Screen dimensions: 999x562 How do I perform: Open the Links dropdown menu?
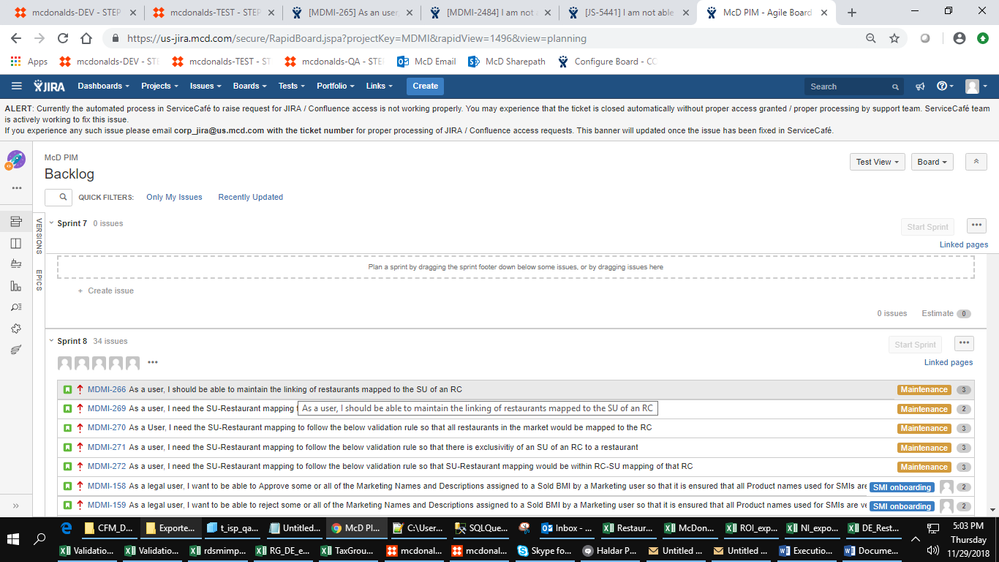379,86
